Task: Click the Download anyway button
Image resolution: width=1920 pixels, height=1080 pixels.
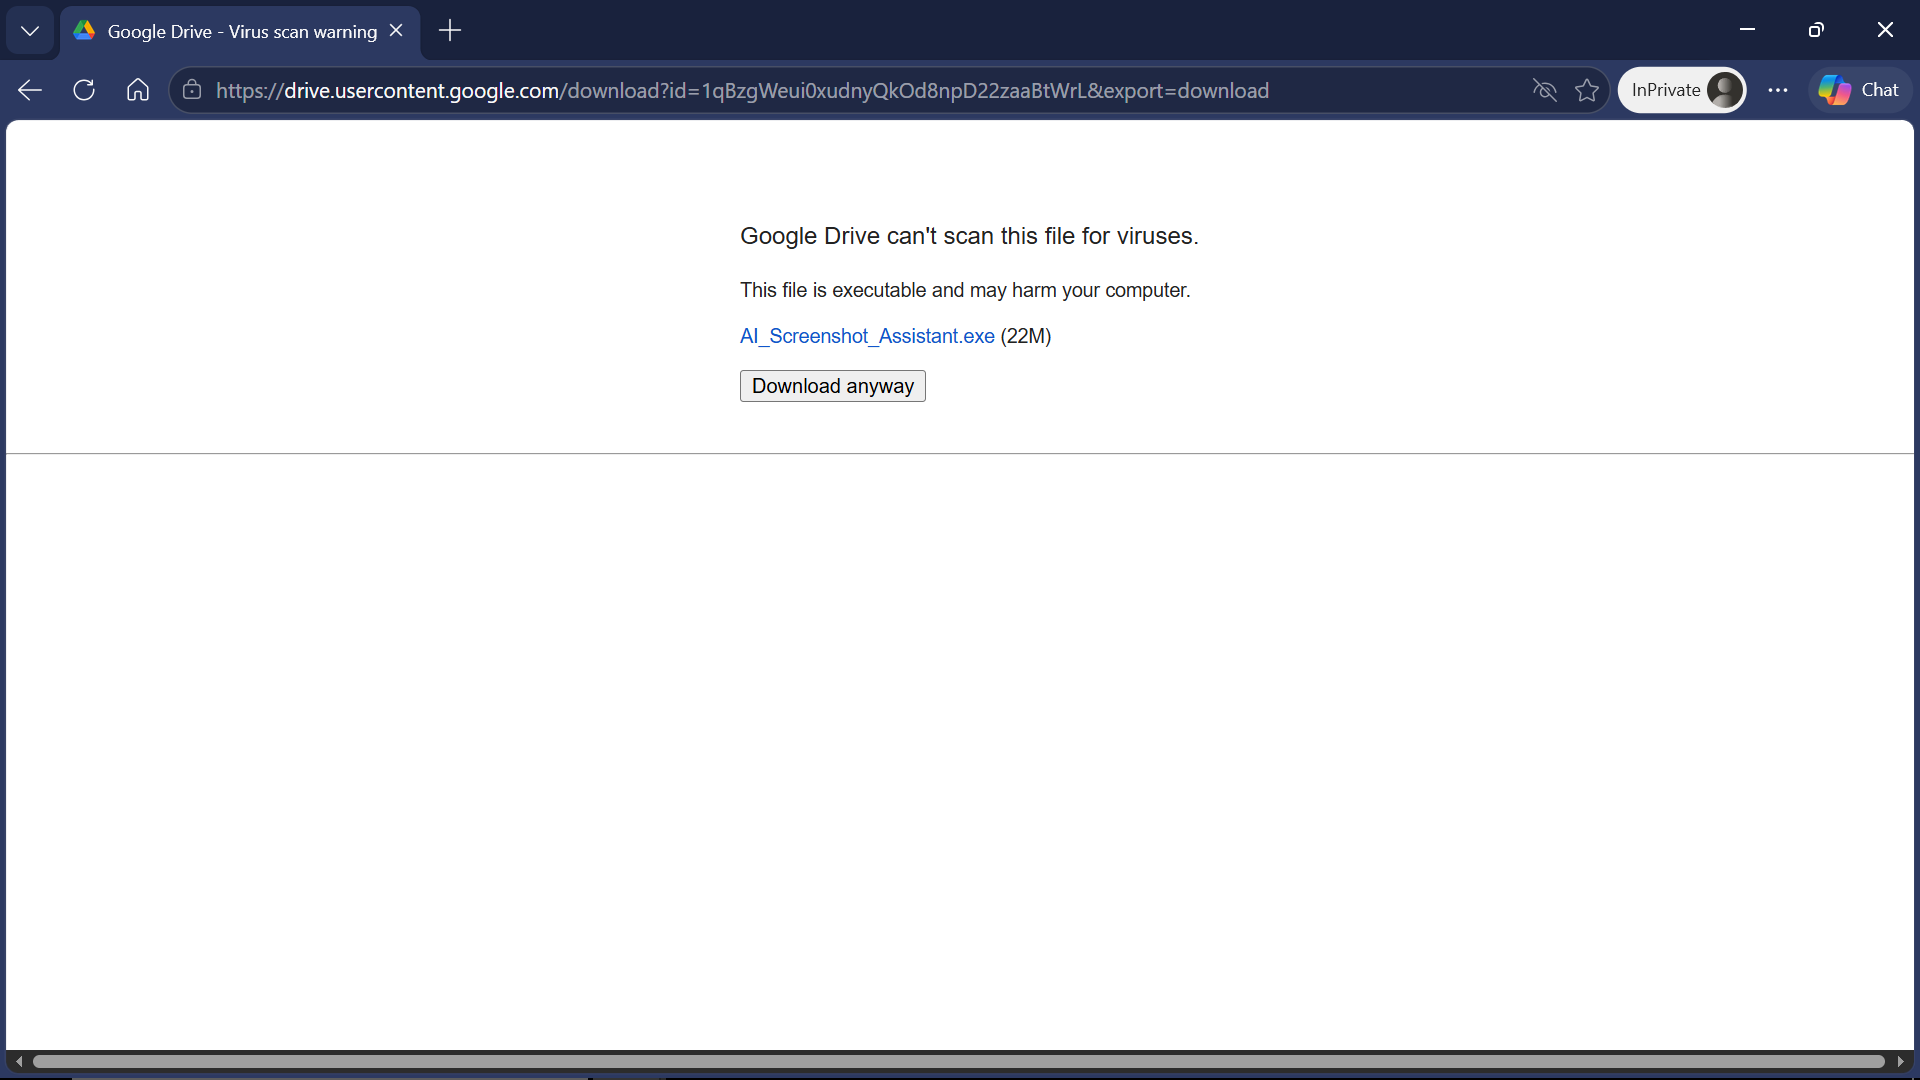Action: pyautogui.click(x=832, y=385)
